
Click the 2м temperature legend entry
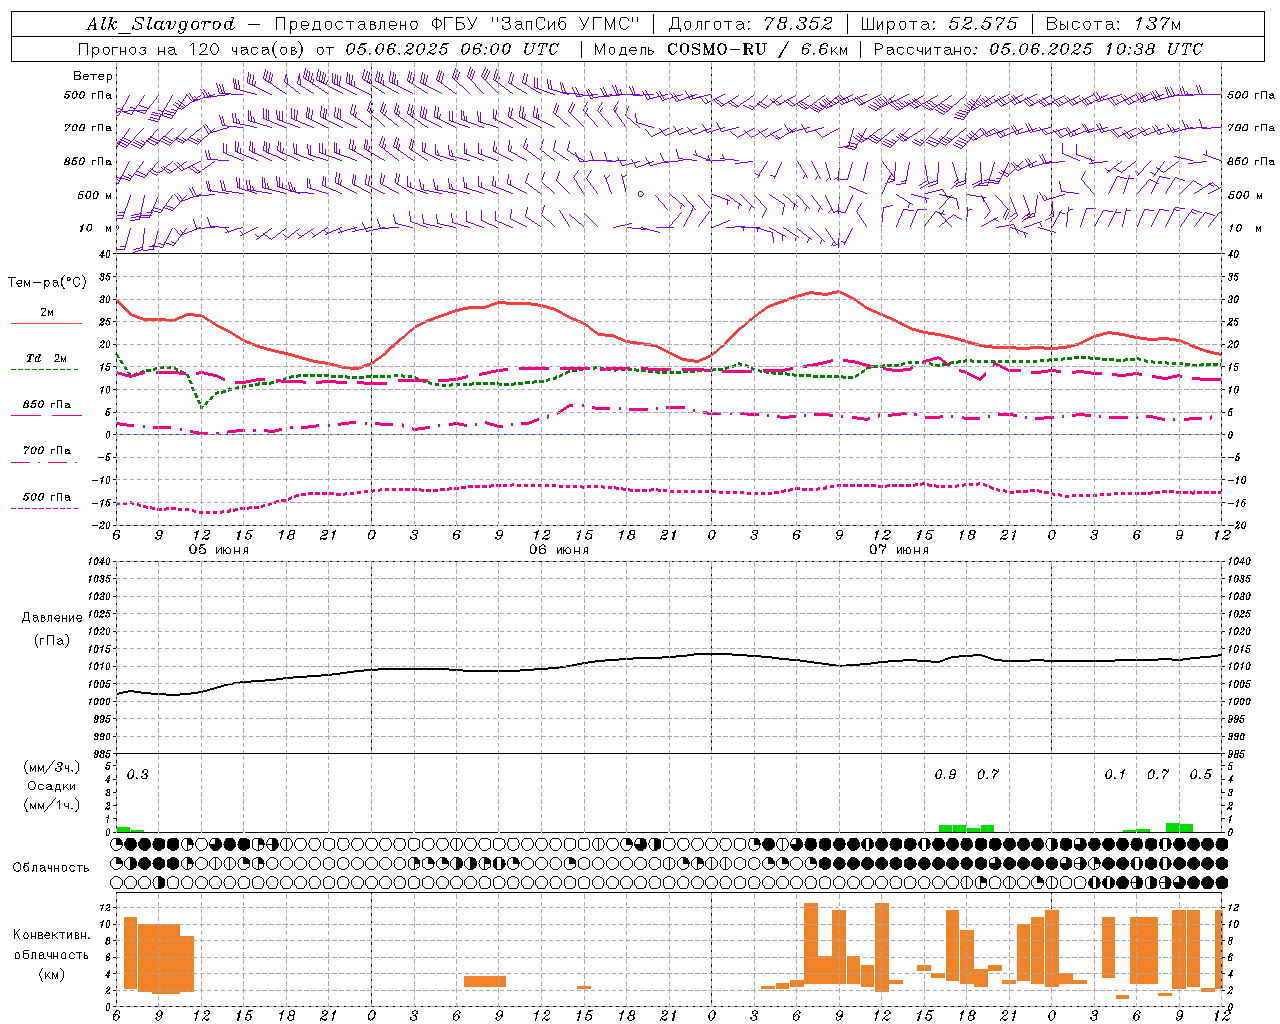click(x=47, y=312)
